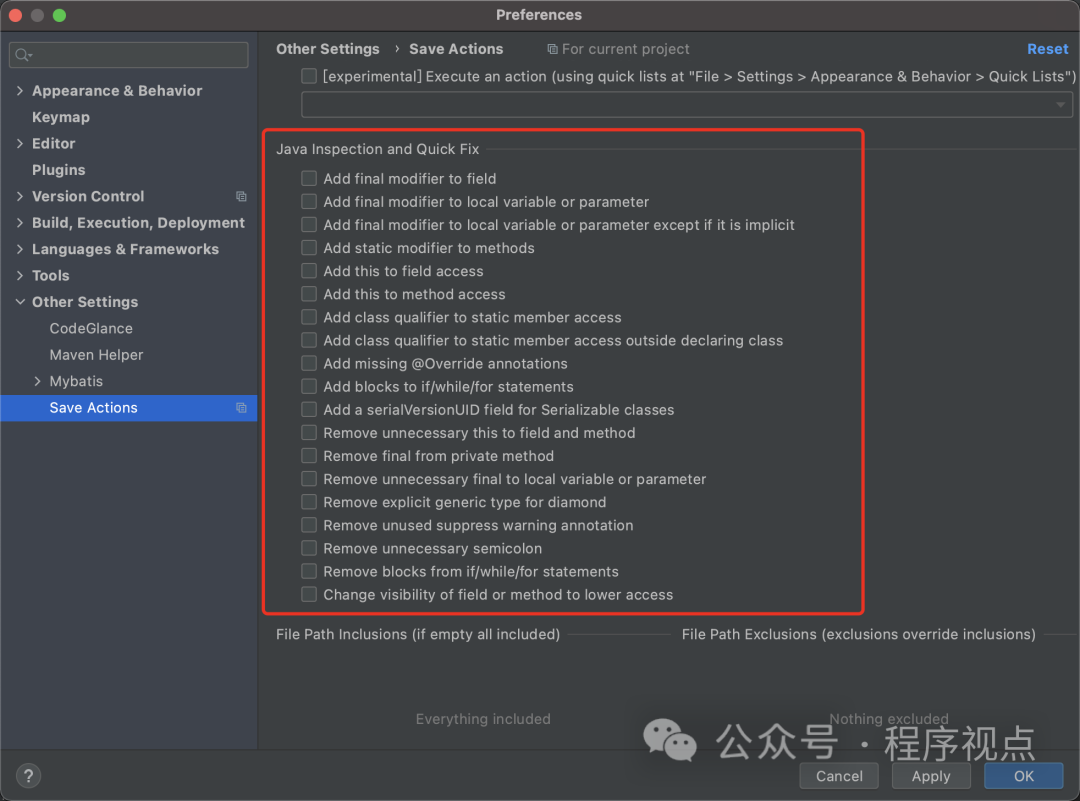Enable 'Add final modifier to field'
The image size is (1080, 801).
(309, 179)
